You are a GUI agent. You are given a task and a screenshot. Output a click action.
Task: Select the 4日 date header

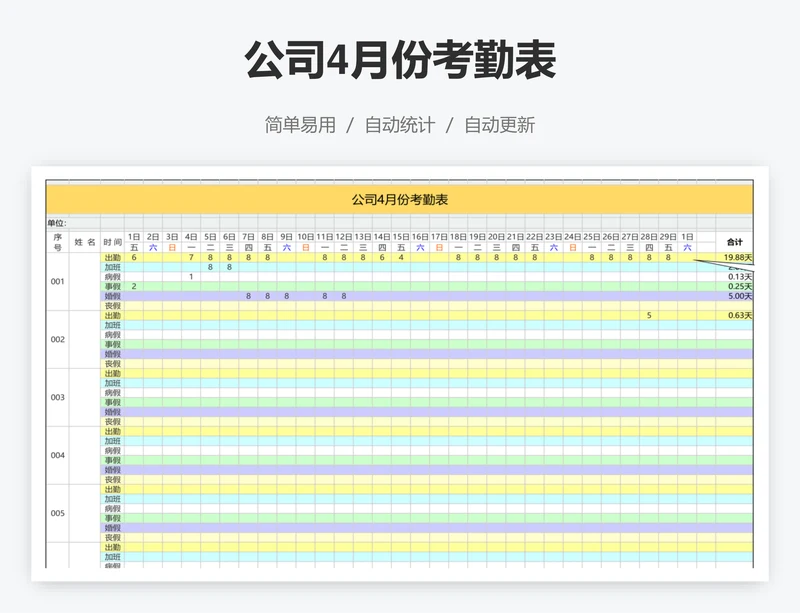[191, 237]
